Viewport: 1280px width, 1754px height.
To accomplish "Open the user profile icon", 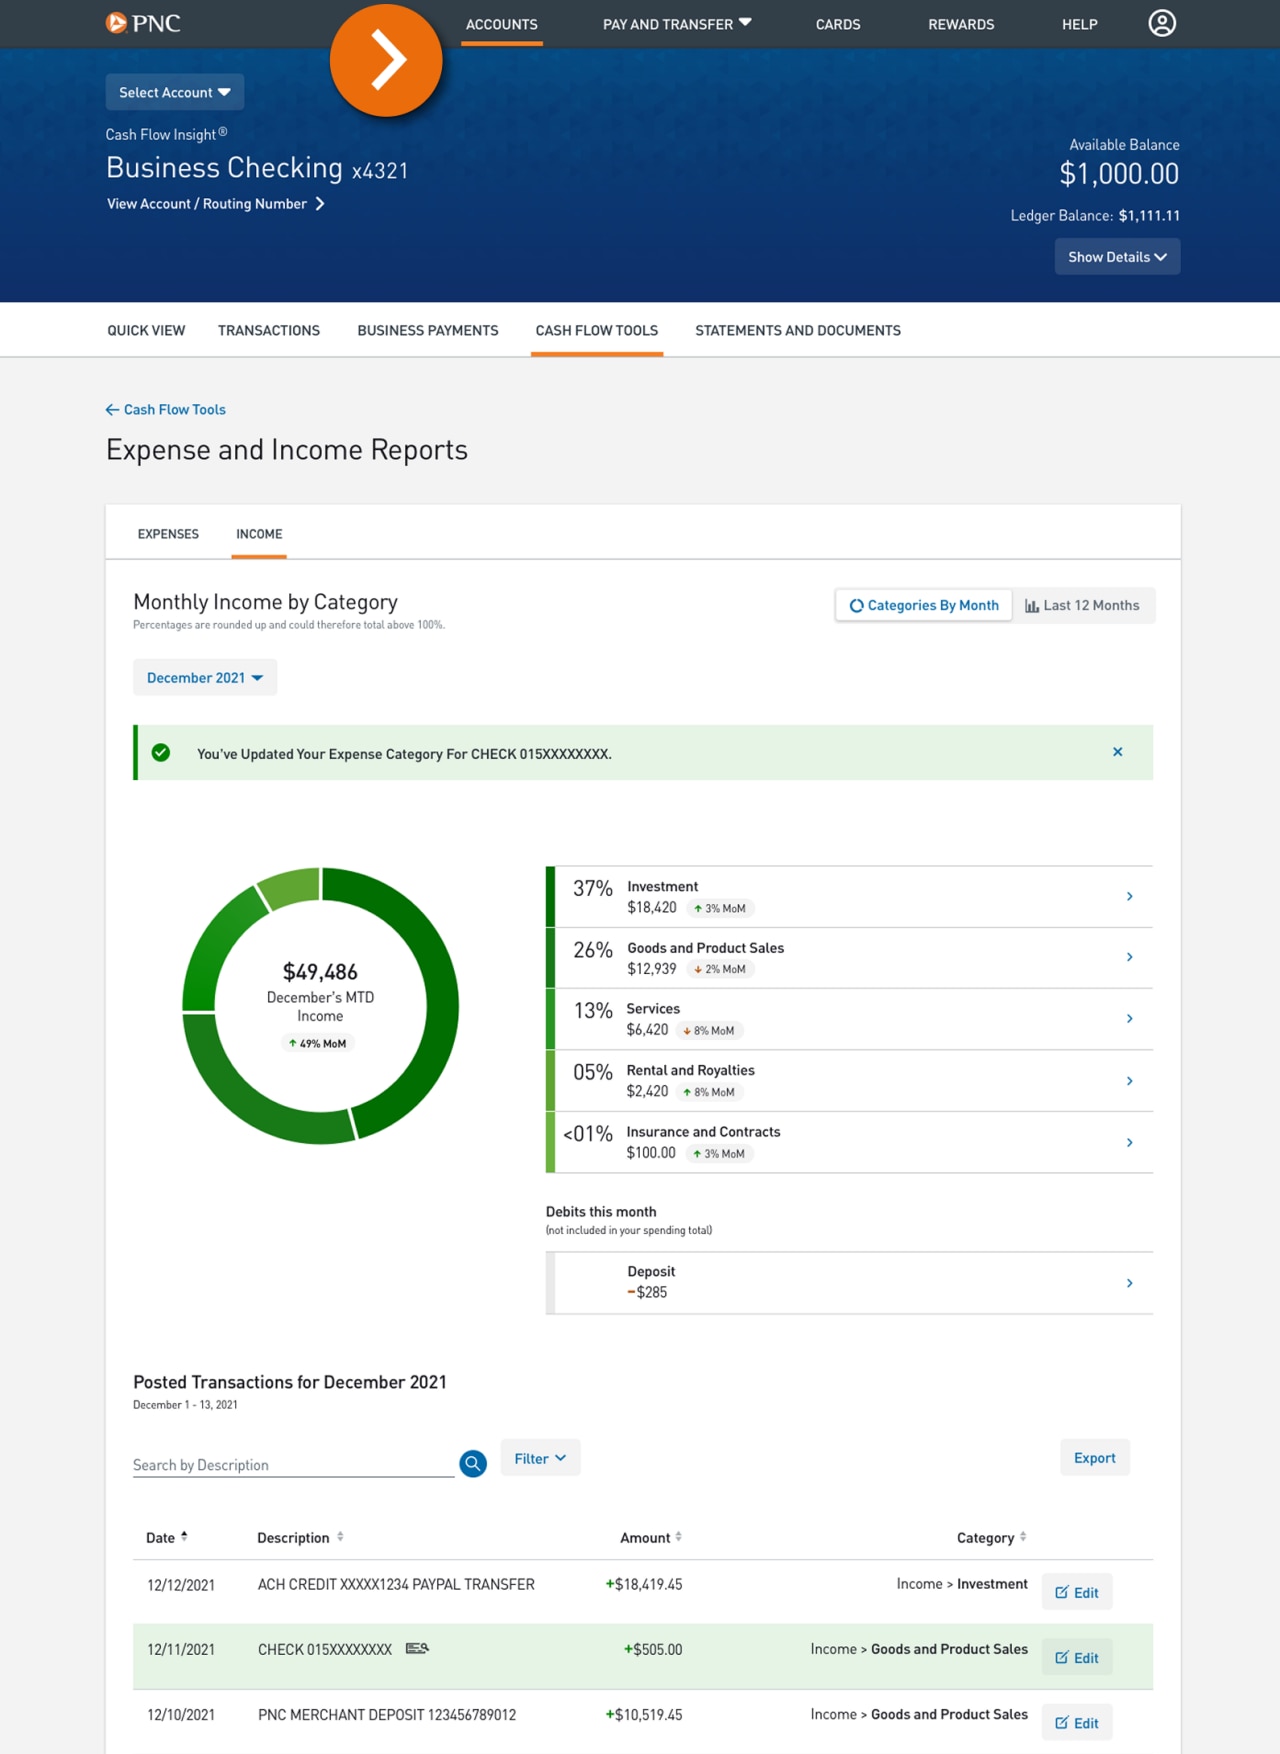I will click(1161, 23).
